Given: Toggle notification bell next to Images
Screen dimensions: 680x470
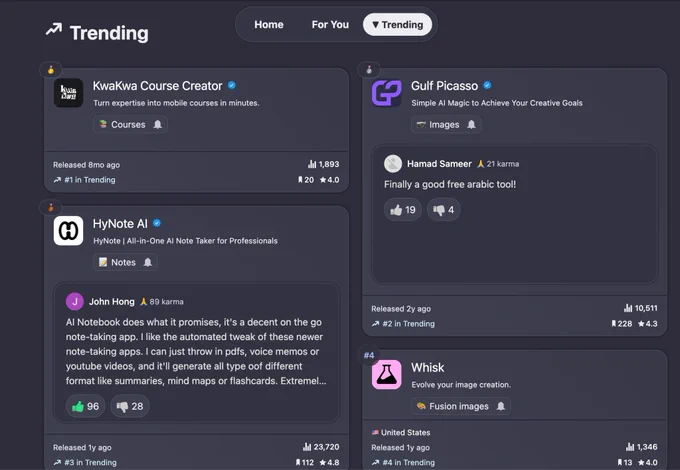Looking at the screenshot, I should coord(471,124).
